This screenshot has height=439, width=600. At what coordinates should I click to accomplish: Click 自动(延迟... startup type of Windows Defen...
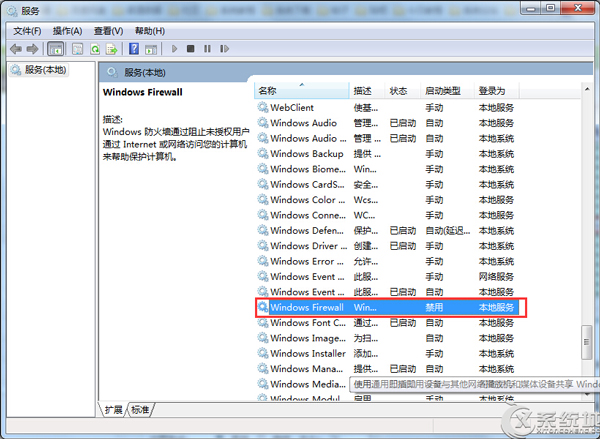tap(448, 230)
